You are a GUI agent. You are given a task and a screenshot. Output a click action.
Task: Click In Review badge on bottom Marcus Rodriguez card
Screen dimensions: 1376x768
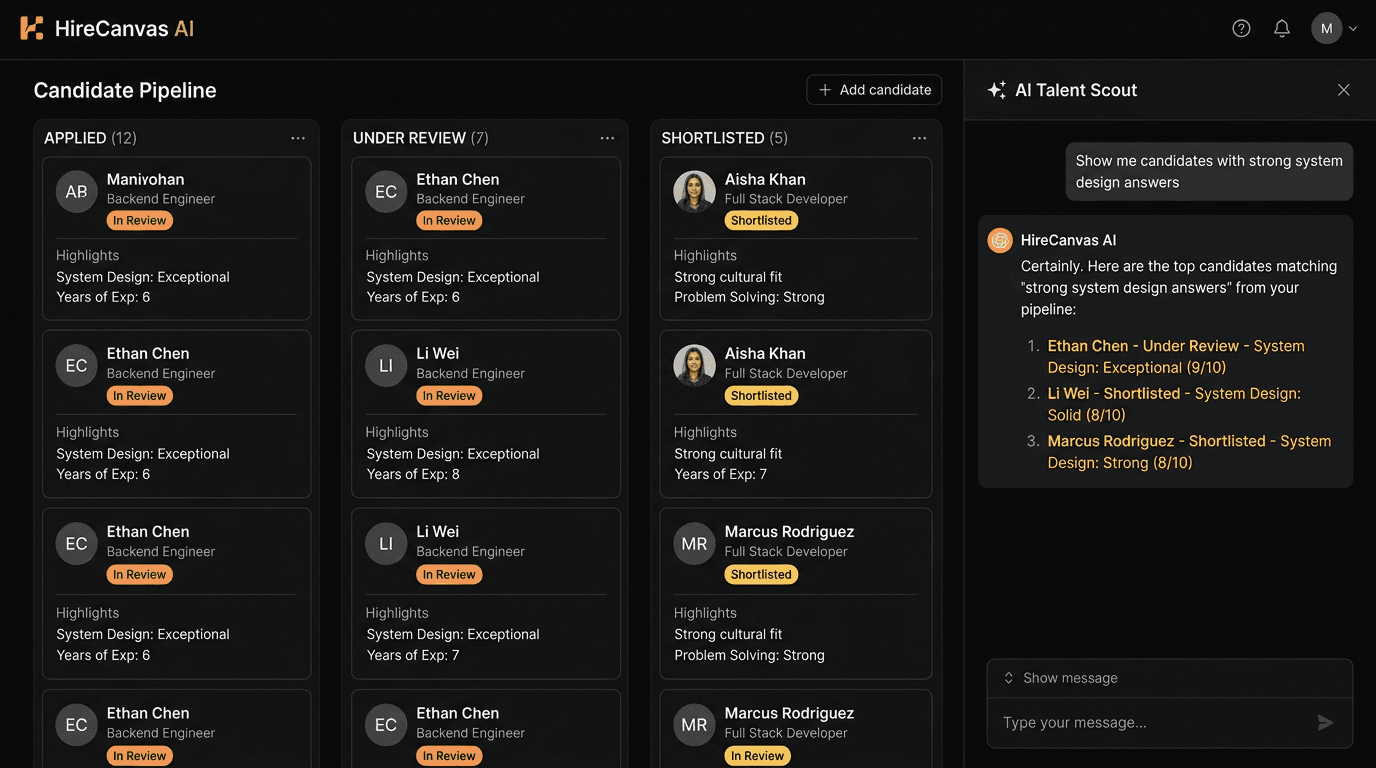point(757,756)
